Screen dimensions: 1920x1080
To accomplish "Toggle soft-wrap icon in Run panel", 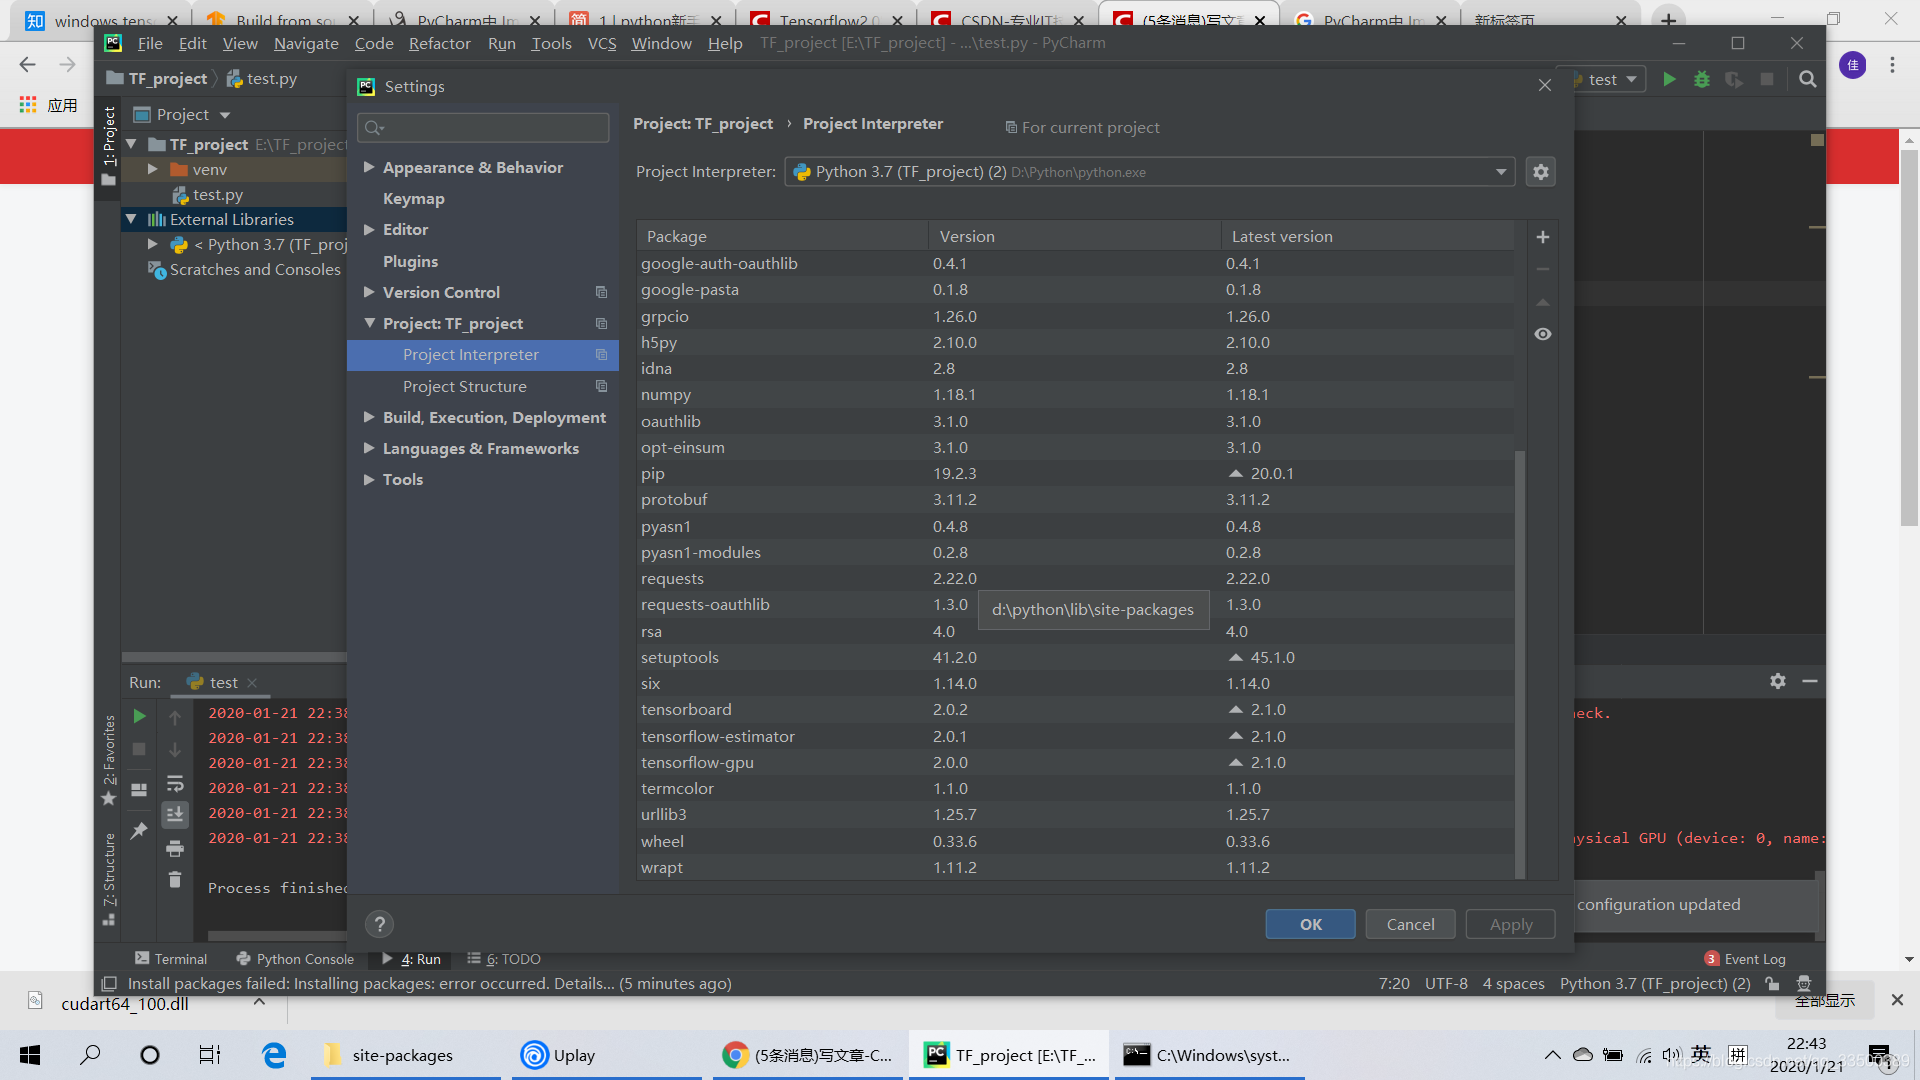I will (x=175, y=783).
